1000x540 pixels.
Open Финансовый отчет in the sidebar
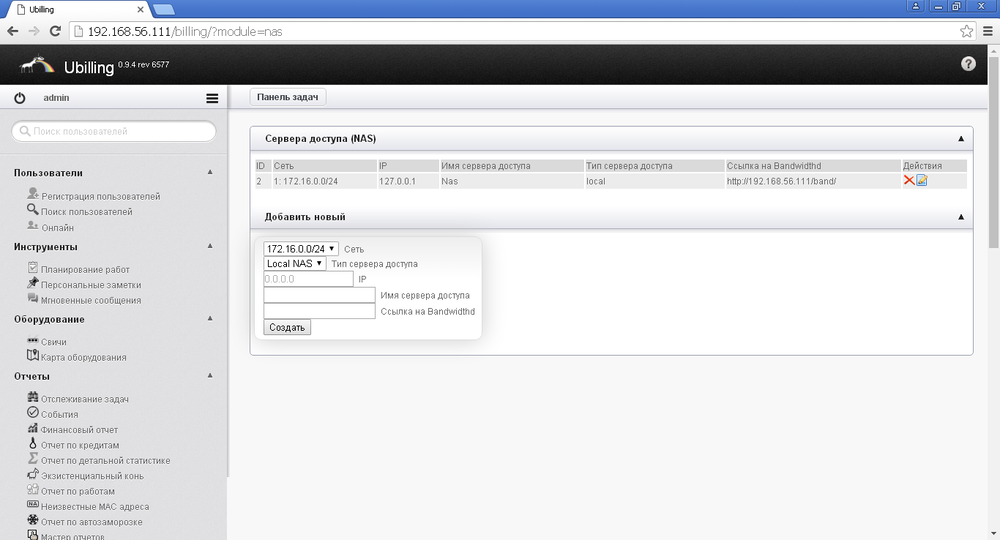click(x=79, y=430)
